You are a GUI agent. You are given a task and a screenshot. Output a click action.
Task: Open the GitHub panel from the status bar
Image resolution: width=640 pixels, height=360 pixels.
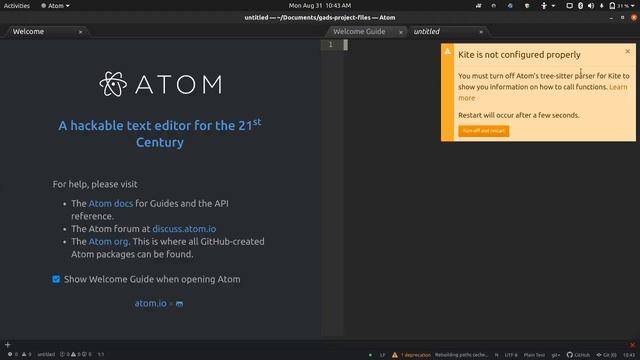pyautogui.click(x=578, y=355)
